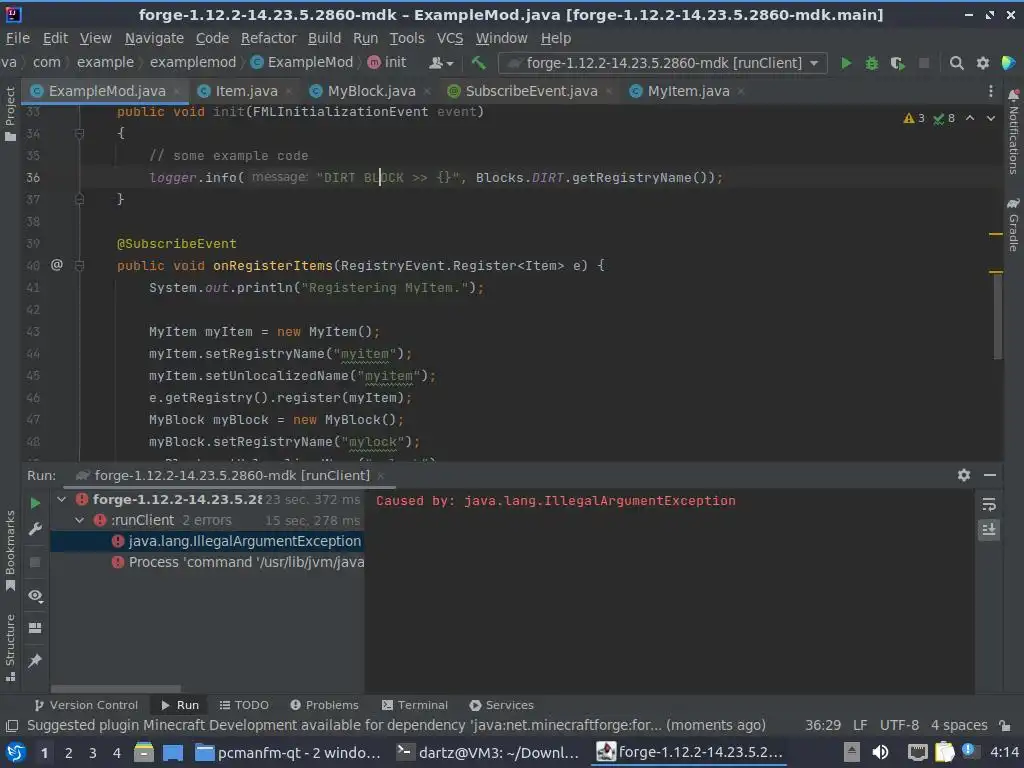Open the File menu
This screenshot has height=768, width=1024.
[18, 39]
